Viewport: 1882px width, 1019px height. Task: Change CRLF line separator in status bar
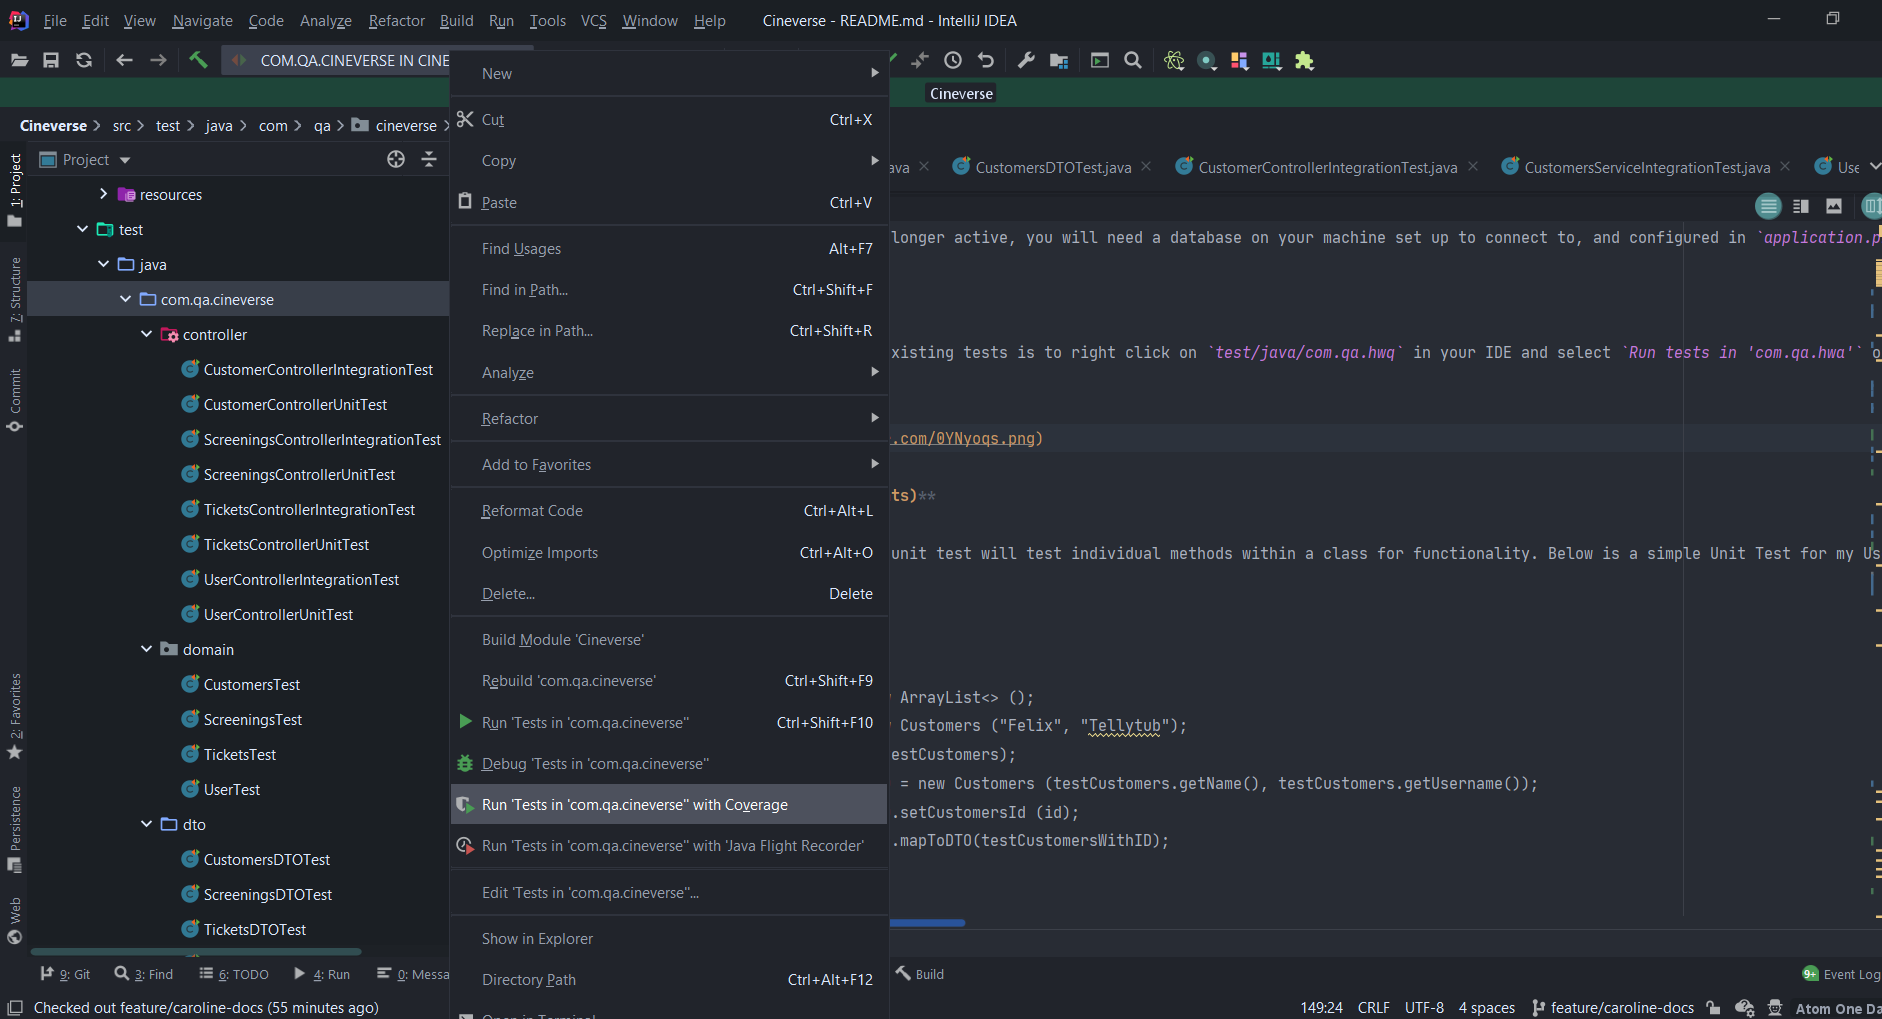[1373, 1007]
